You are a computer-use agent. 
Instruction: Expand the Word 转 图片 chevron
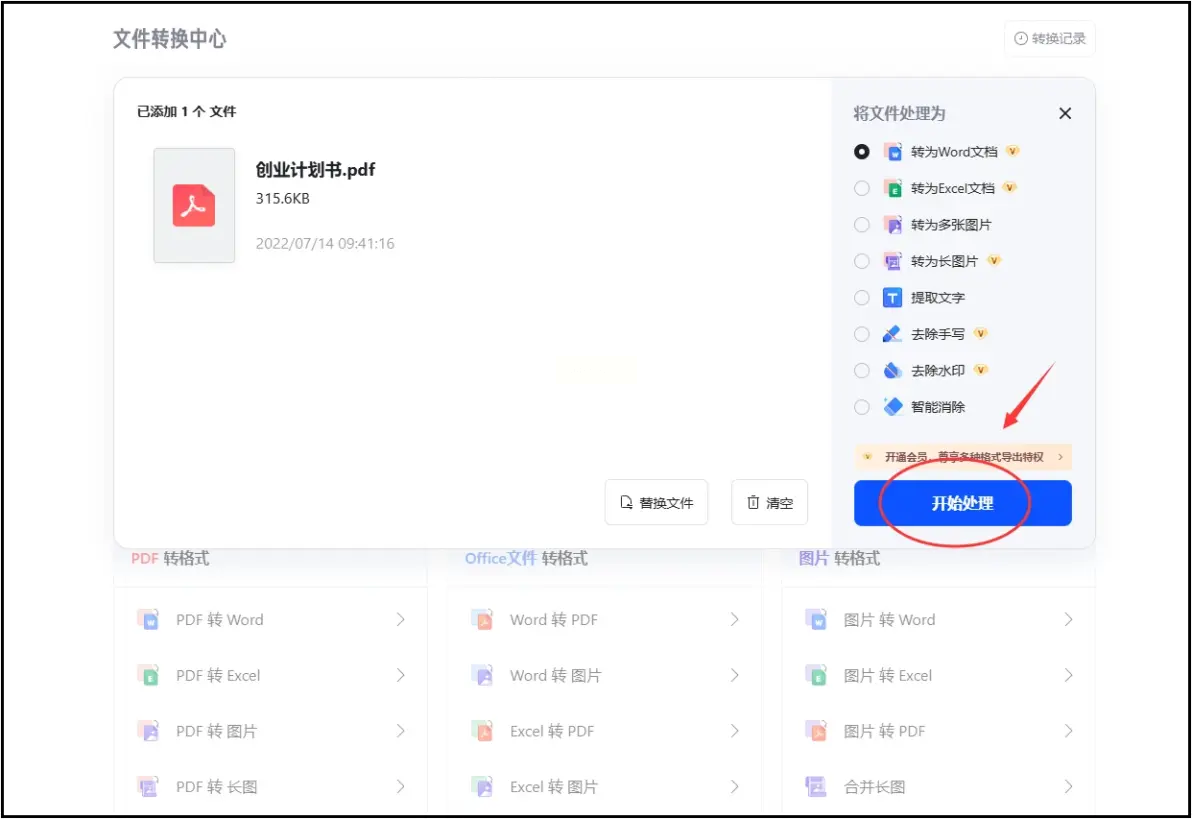[734, 675]
